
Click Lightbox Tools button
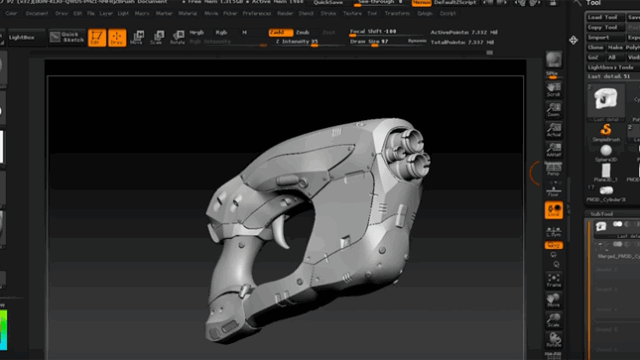point(612,67)
